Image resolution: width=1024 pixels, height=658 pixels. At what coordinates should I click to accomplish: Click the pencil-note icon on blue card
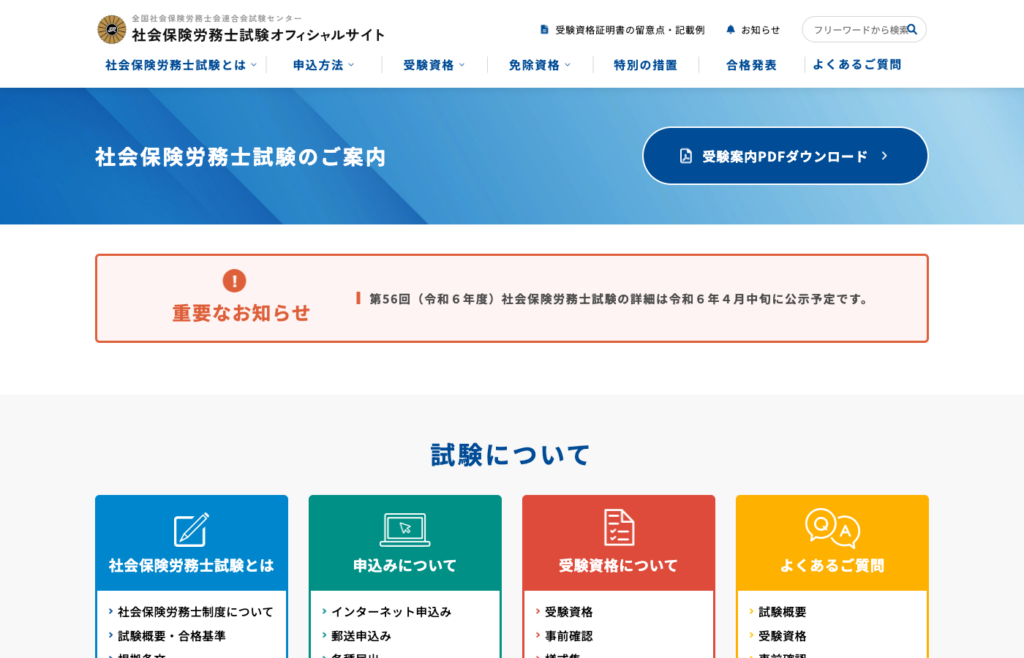click(191, 529)
